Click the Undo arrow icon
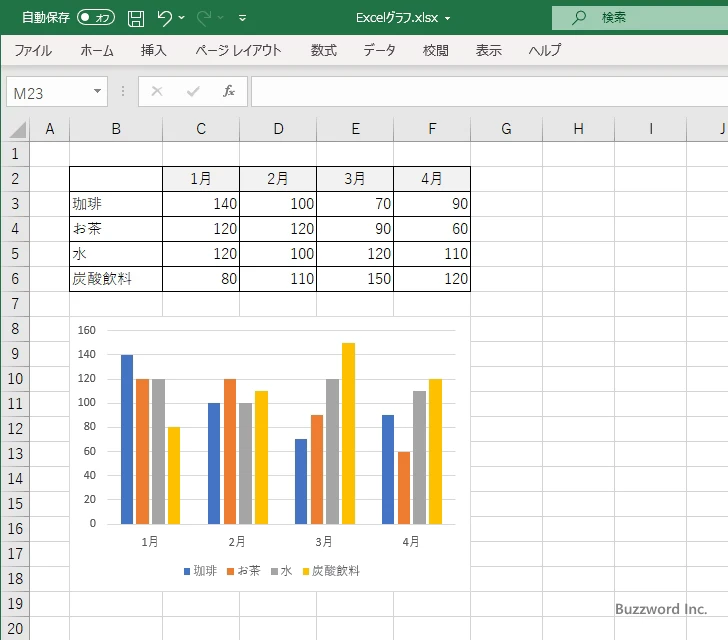Image resolution: width=728 pixels, height=640 pixels. coord(164,18)
